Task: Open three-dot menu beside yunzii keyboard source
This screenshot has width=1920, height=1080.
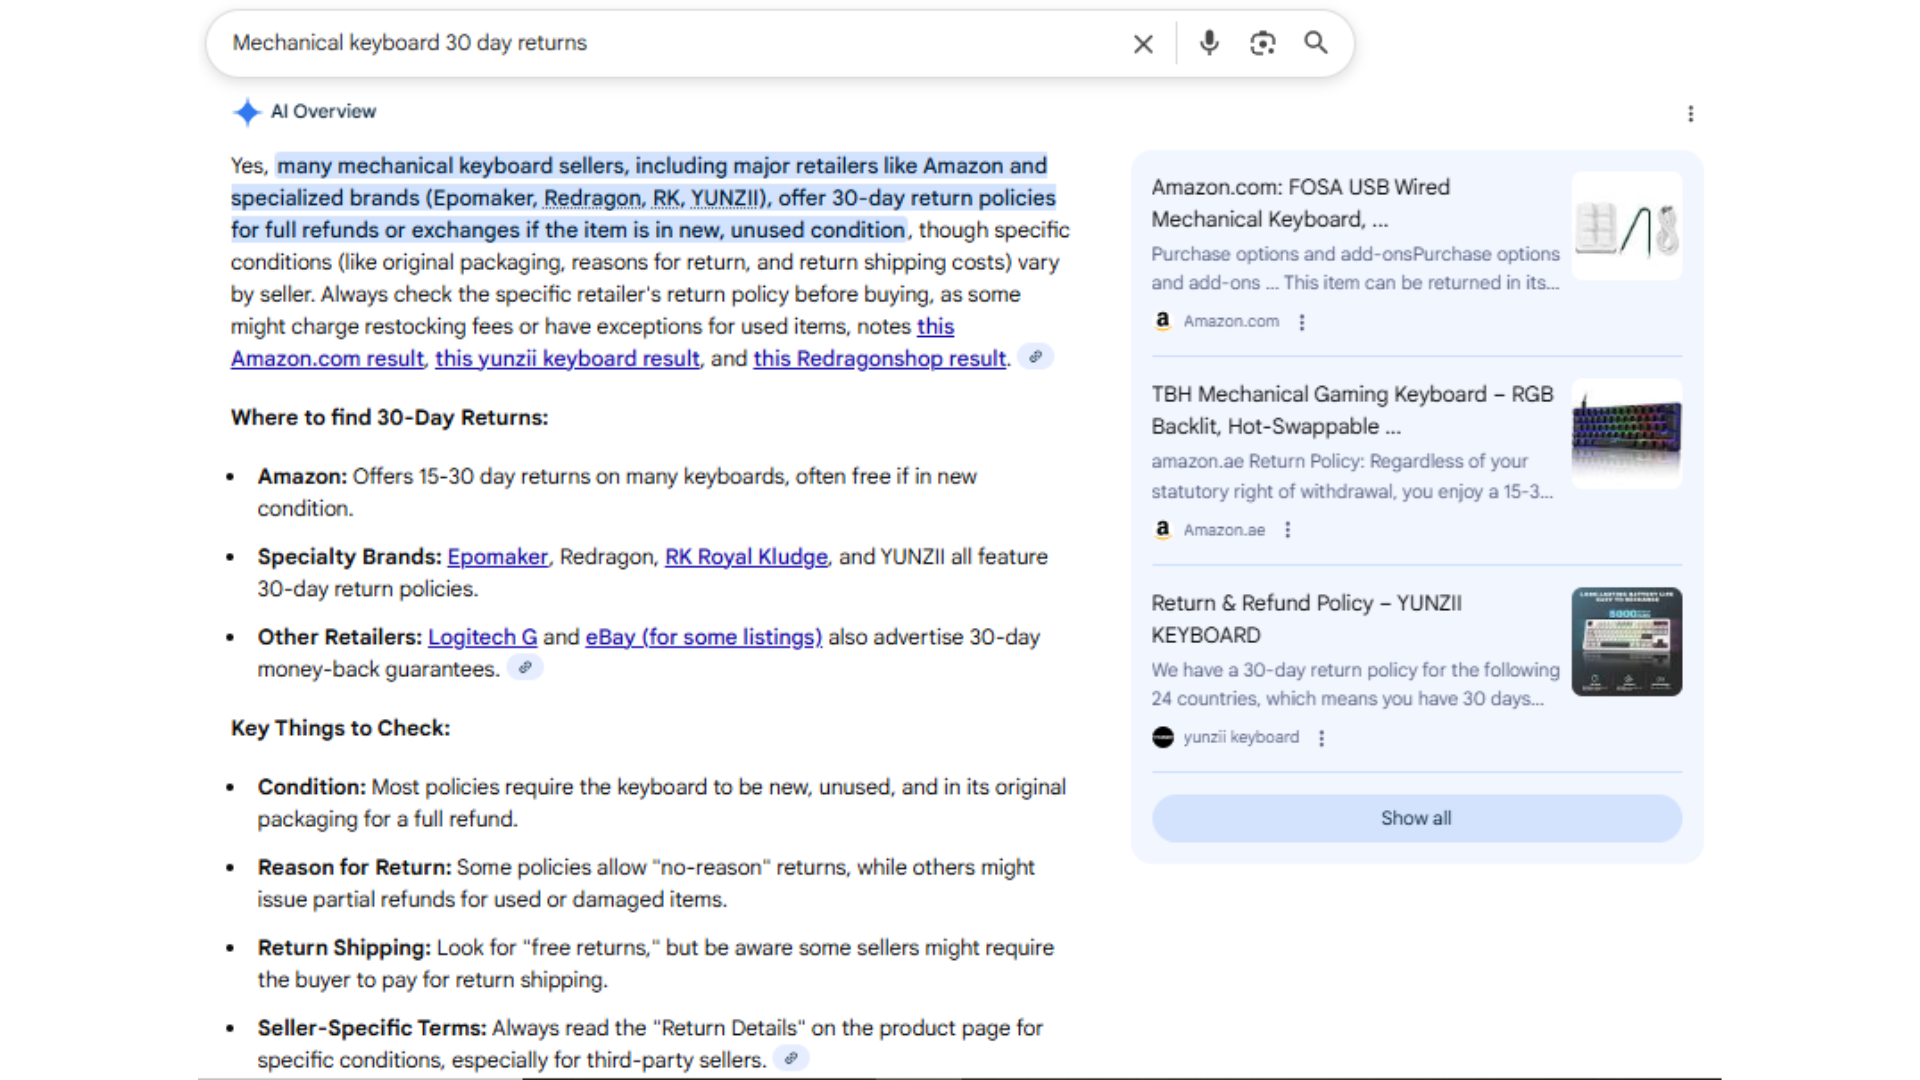Action: (x=1321, y=738)
